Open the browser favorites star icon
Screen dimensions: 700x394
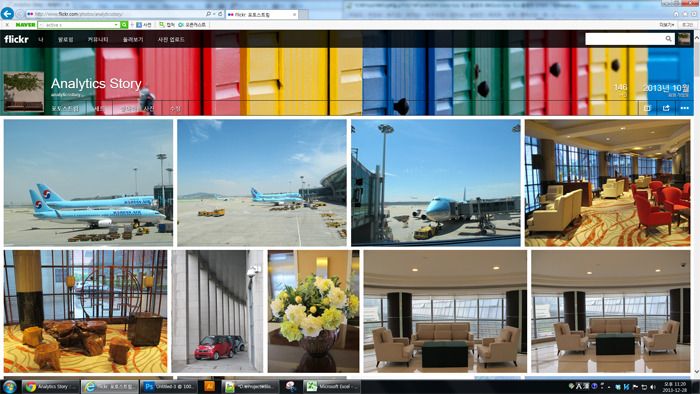(685, 14)
